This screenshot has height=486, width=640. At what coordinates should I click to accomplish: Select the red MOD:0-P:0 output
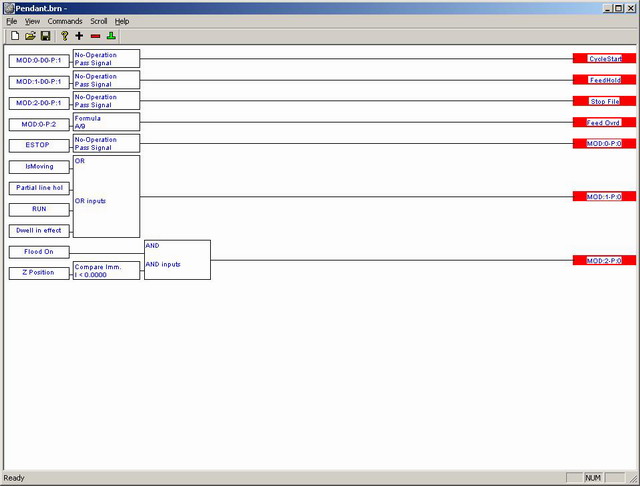coord(604,143)
